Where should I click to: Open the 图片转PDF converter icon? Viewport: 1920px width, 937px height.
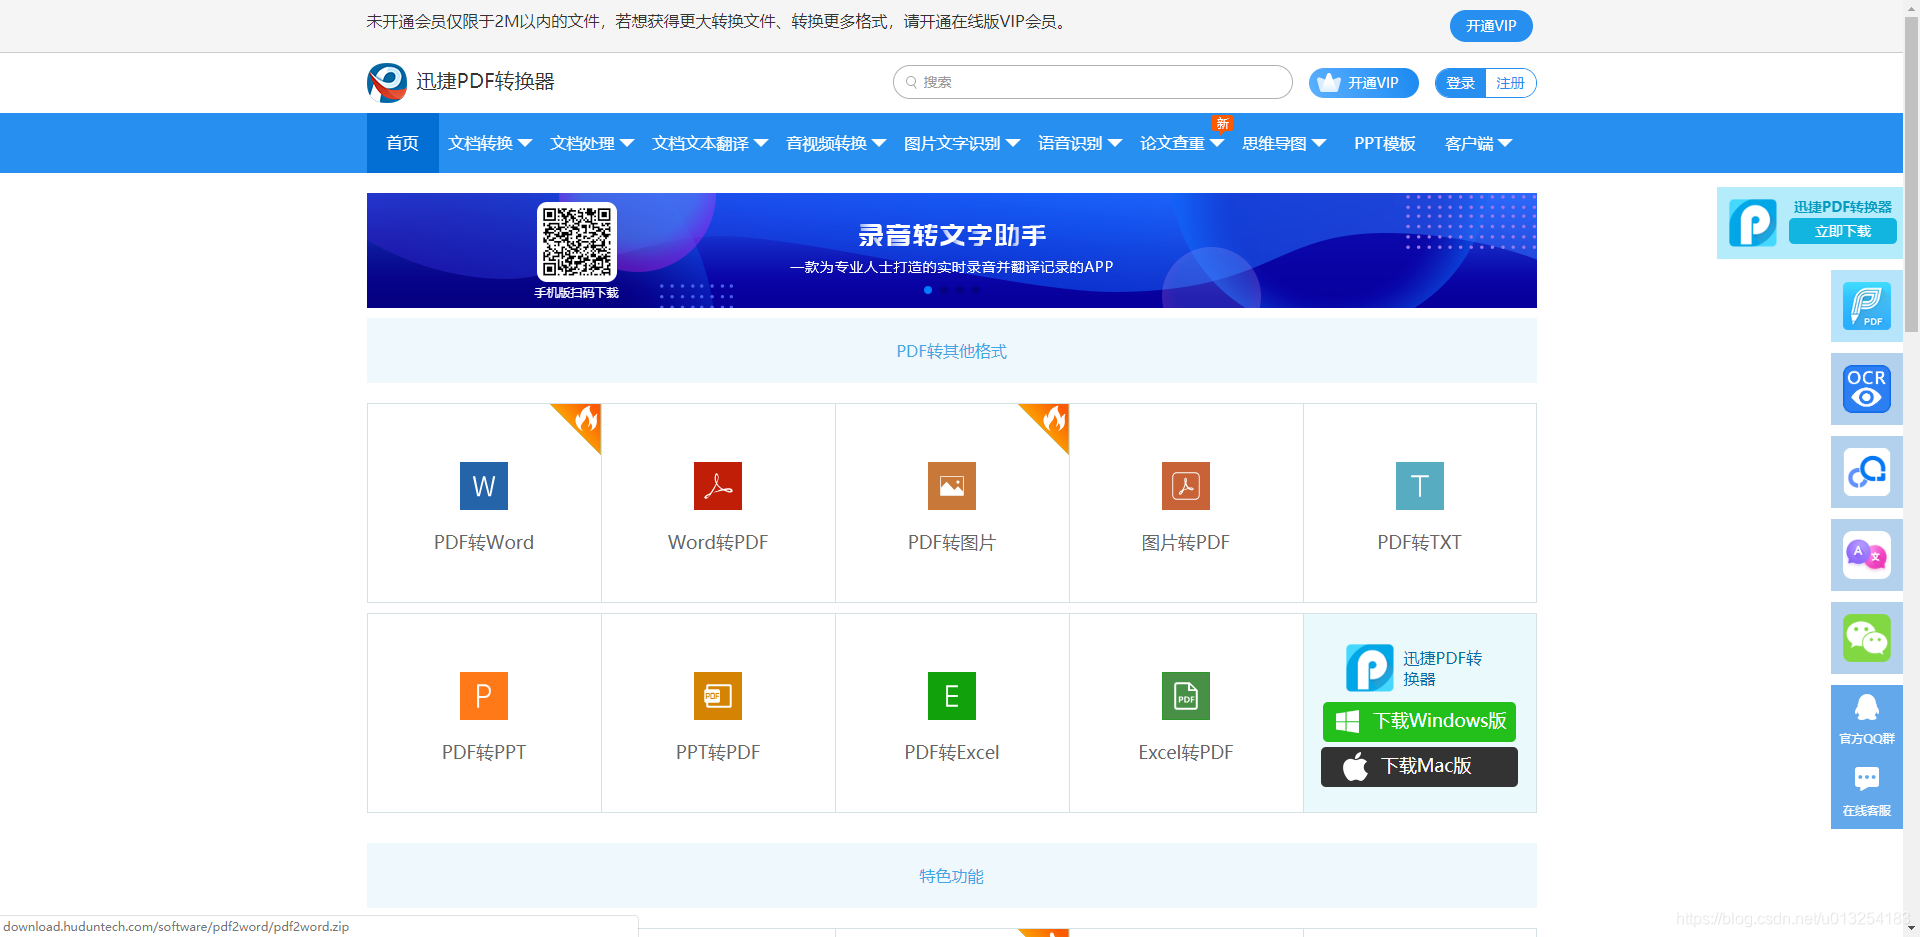[1186, 486]
